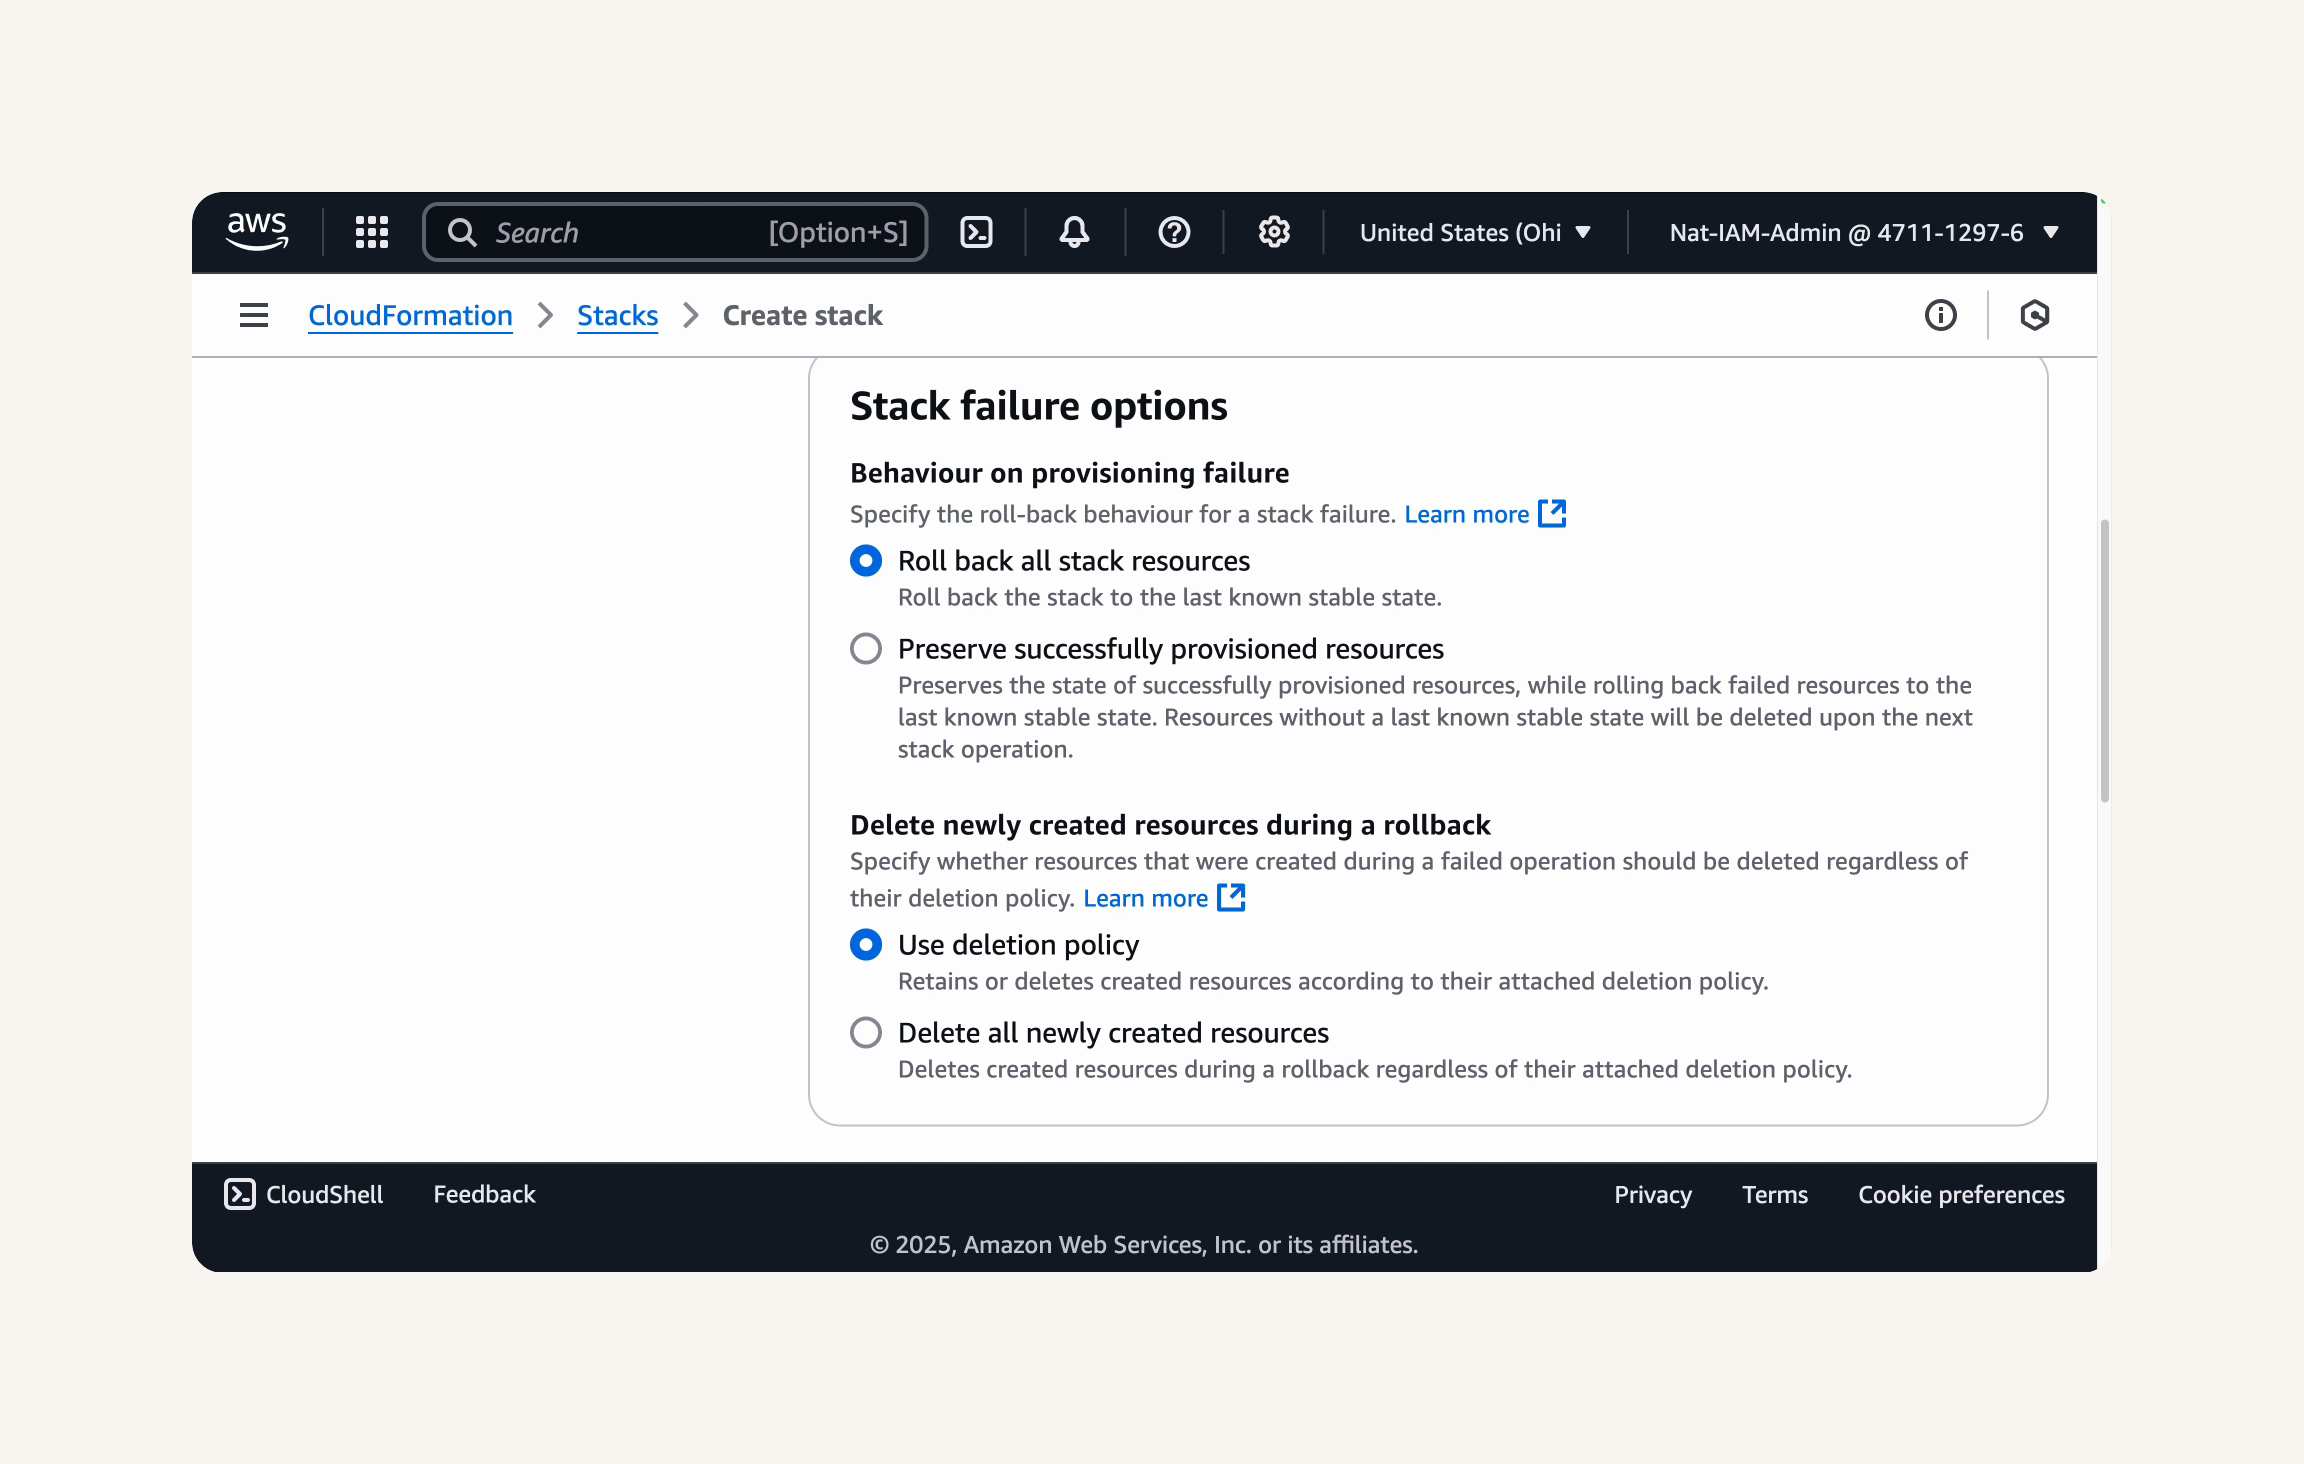Open the Privacy footer link
The width and height of the screenshot is (2304, 1464).
click(1653, 1194)
